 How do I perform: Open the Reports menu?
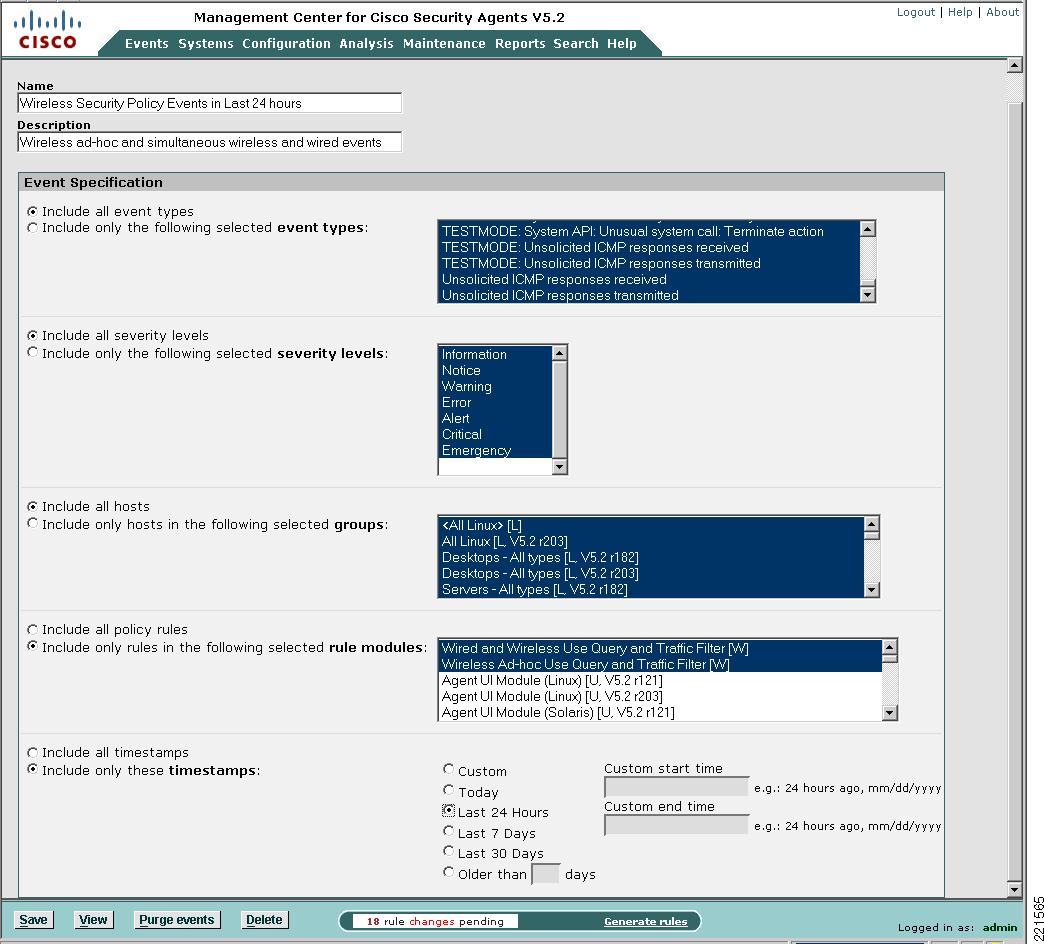pyautogui.click(x=520, y=43)
